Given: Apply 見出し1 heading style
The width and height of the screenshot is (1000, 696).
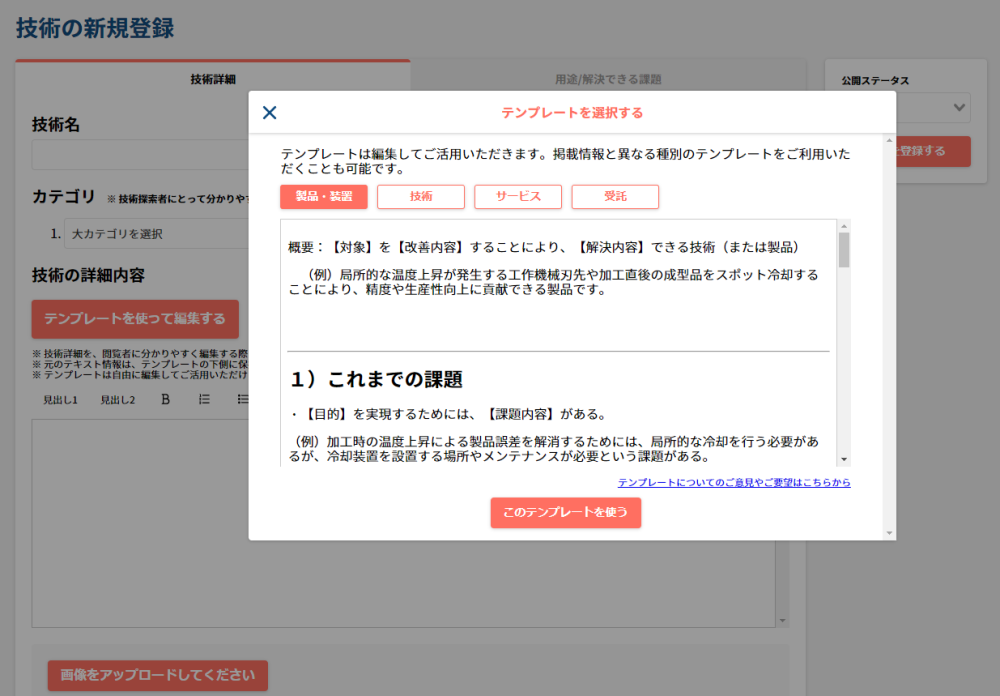Looking at the screenshot, I should click(60, 400).
